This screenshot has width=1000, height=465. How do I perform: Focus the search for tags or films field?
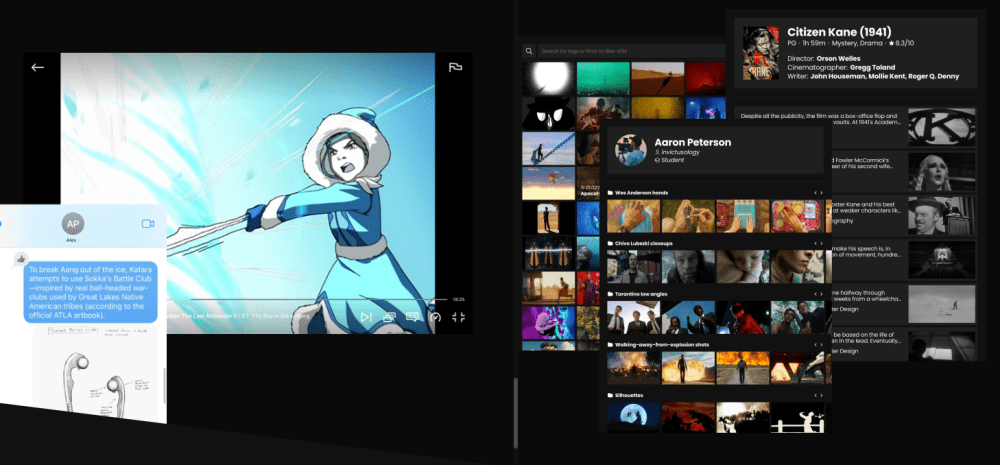point(631,51)
